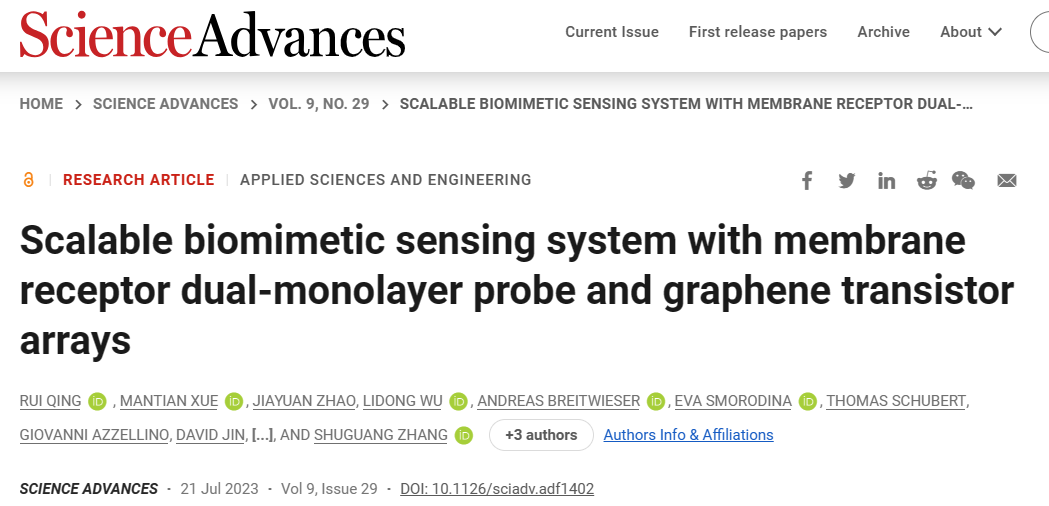Open Shuguang Zhang's ORCID iD icon
This screenshot has width=1049, height=506.
464,435
